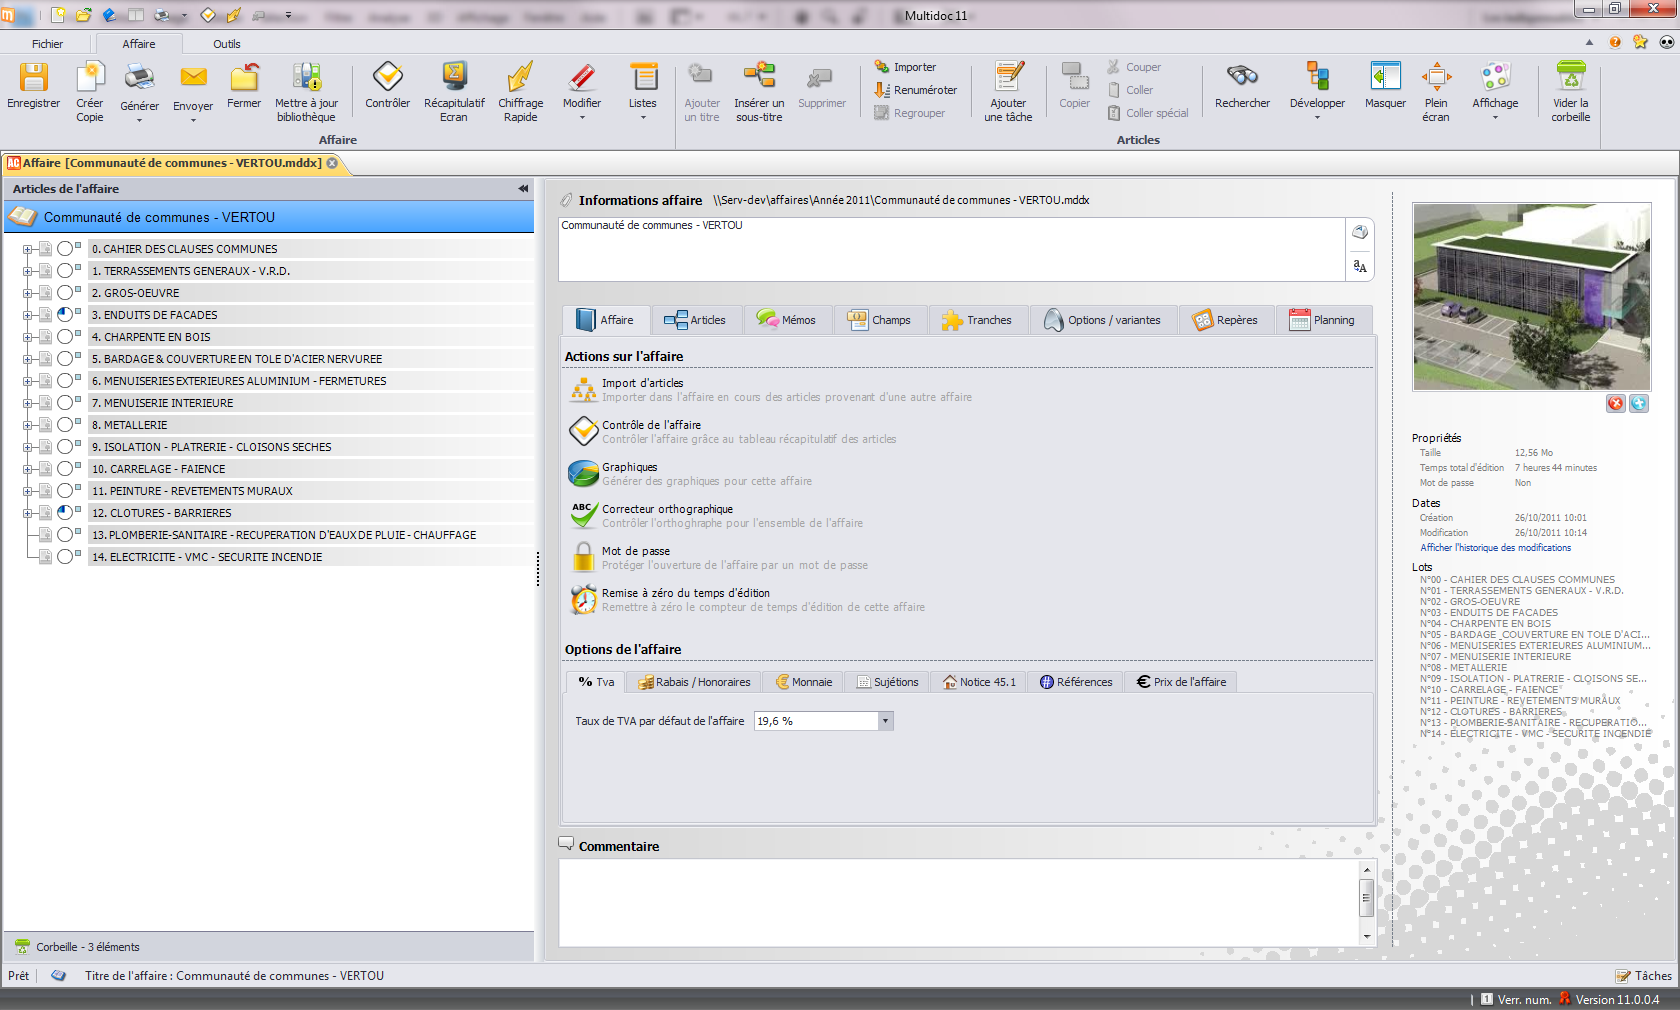Open the Affichage palette tool

(x=1495, y=77)
